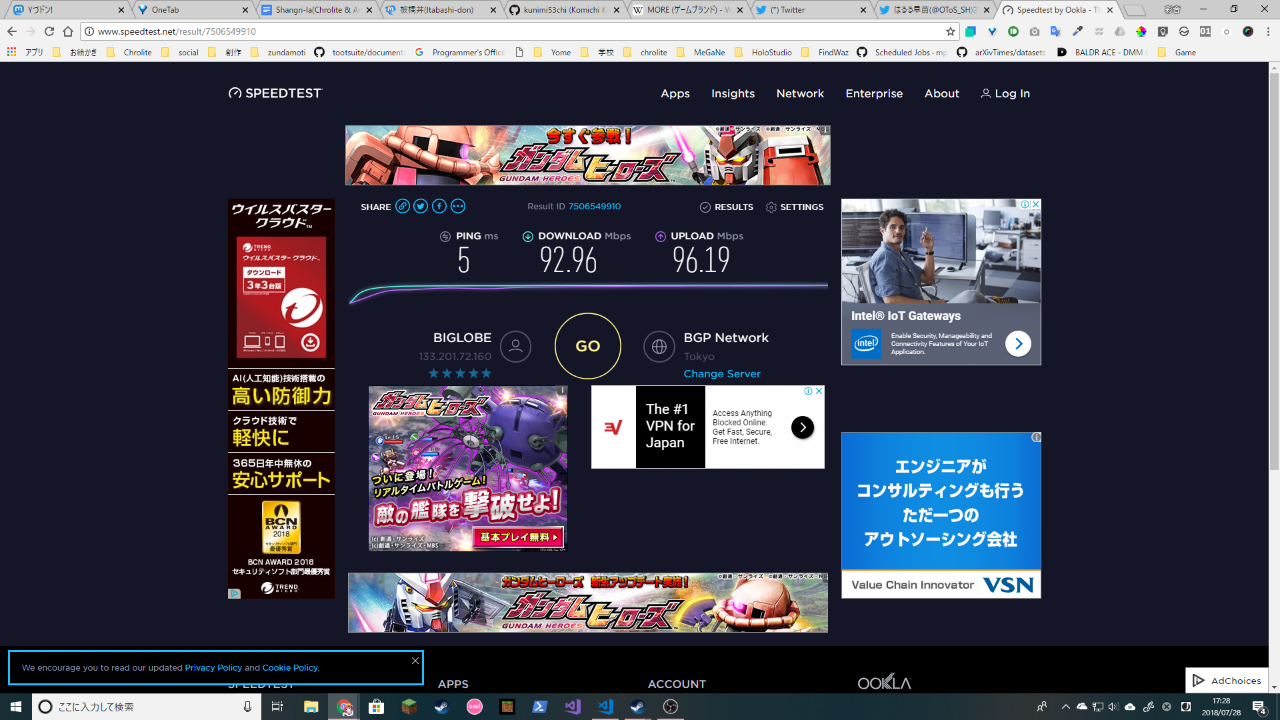Open the Result ID 7506549910 link

[594, 207]
